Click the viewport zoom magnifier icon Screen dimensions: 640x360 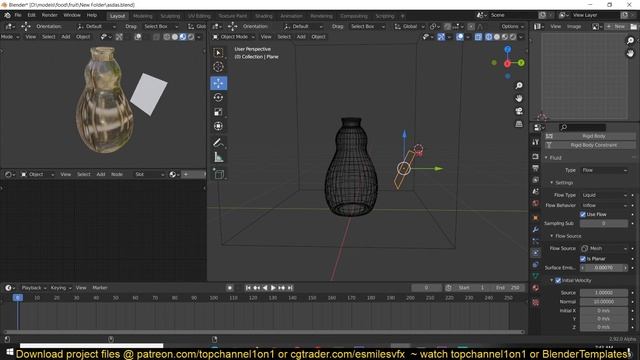pyautogui.click(x=519, y=85)
